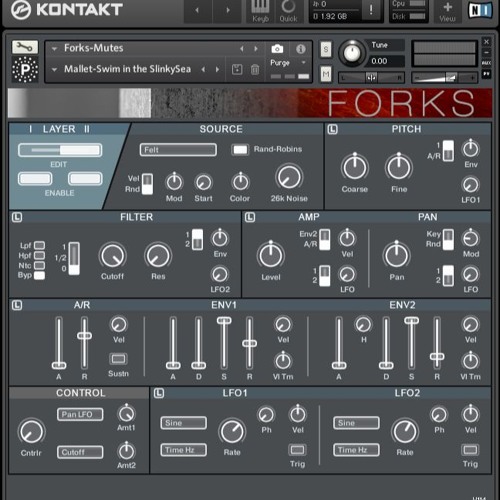
Task: Select the Lpf filter type
Action: 39,245
